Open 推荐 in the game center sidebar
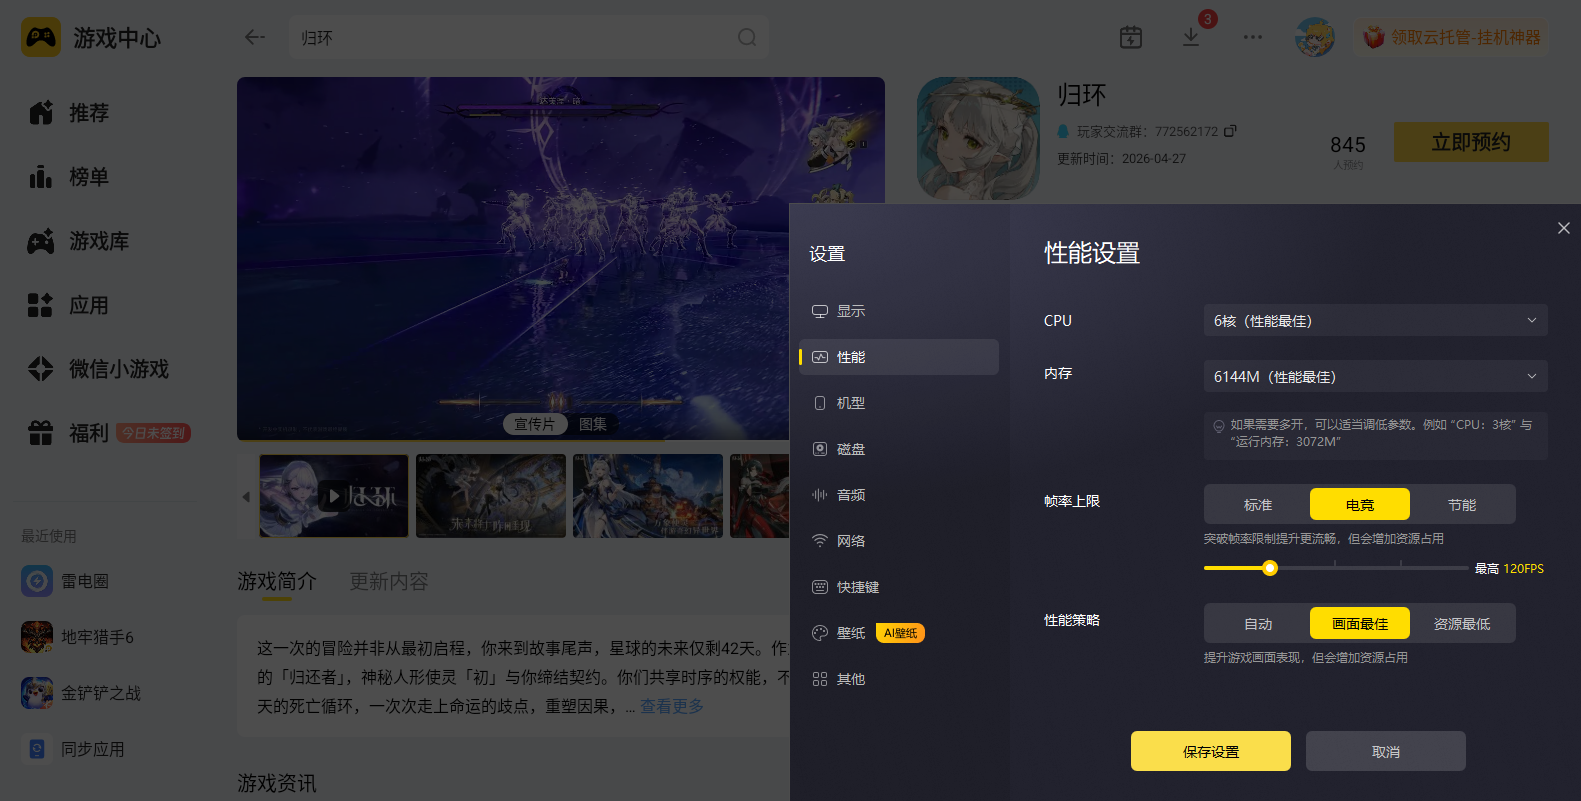 pos(68,113)
